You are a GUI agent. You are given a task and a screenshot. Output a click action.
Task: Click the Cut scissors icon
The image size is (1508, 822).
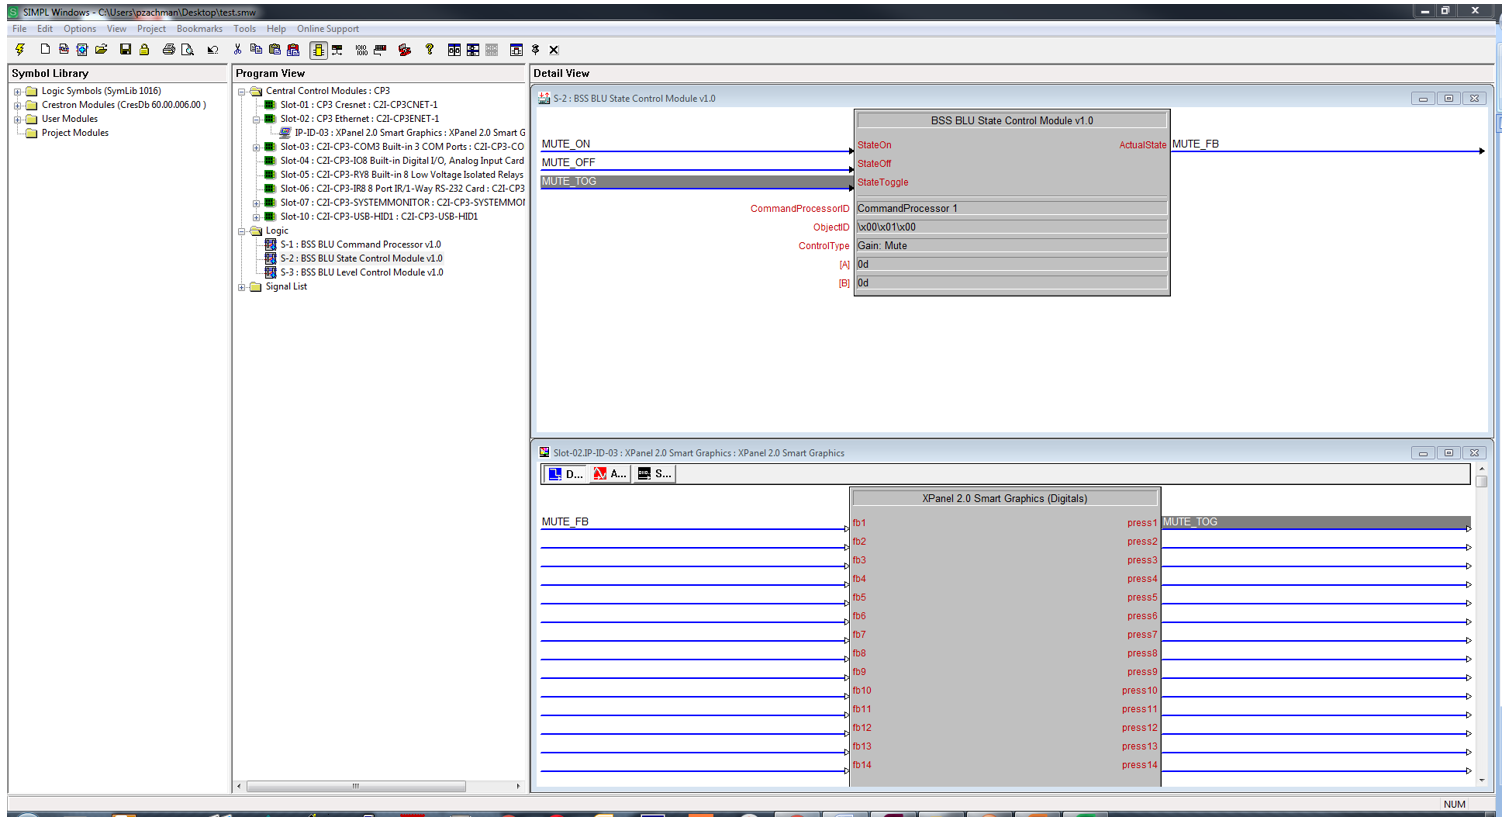(x=237, y=49)
